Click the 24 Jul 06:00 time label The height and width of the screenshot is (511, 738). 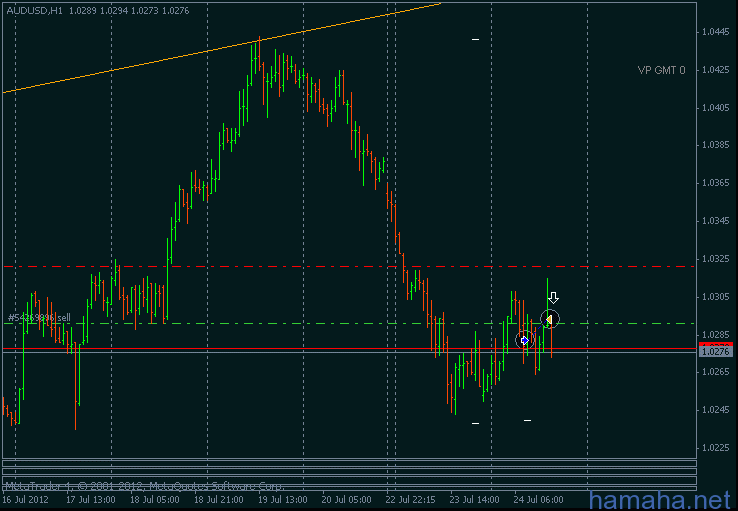coord(538,498)
